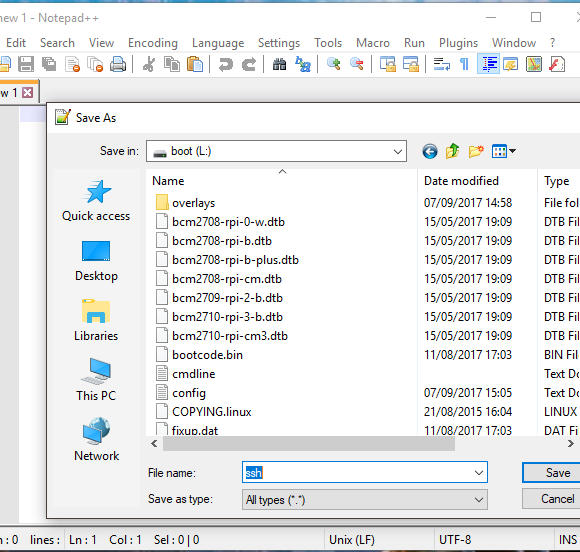Toggle Show All Characters pilcrow icon
Viewport: 580px width, 552px height.
(x=464, y=64)
